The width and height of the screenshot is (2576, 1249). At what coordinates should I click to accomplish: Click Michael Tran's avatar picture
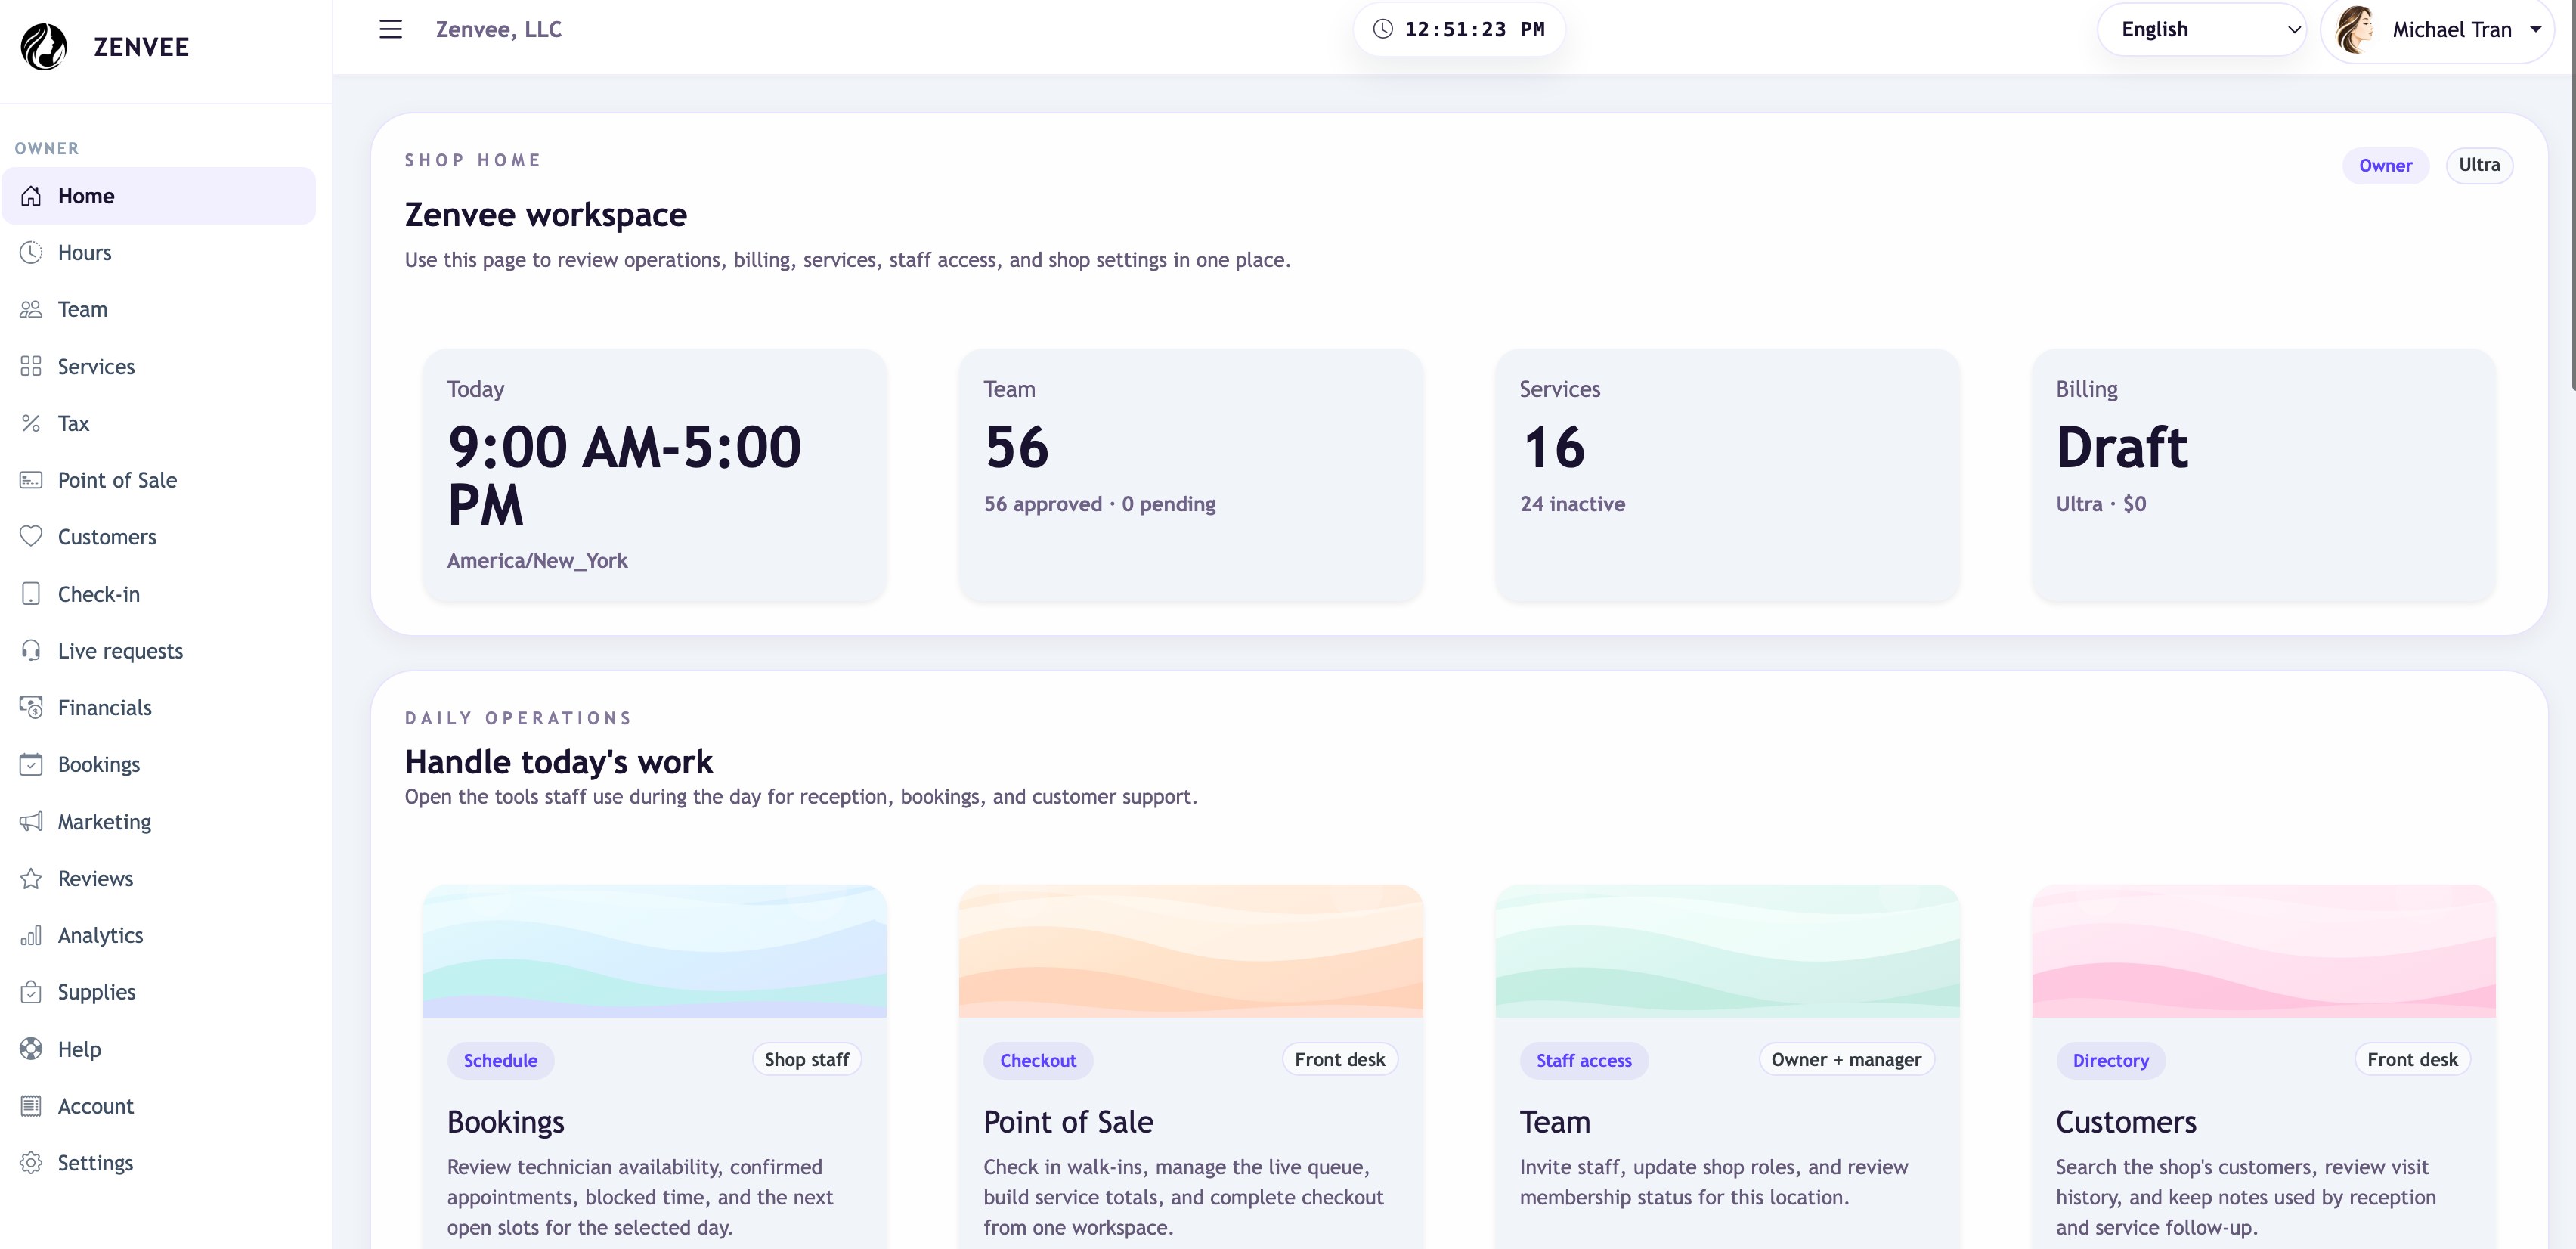2355,30
